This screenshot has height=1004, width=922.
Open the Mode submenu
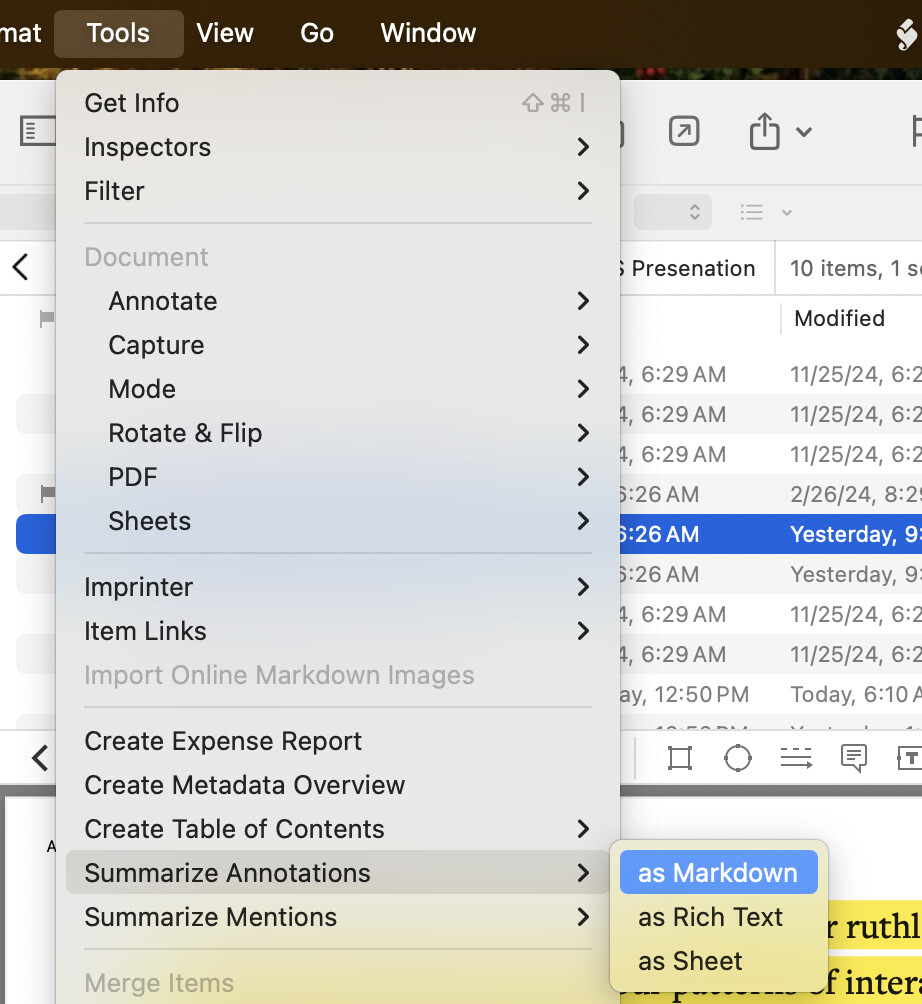(337, 389)
